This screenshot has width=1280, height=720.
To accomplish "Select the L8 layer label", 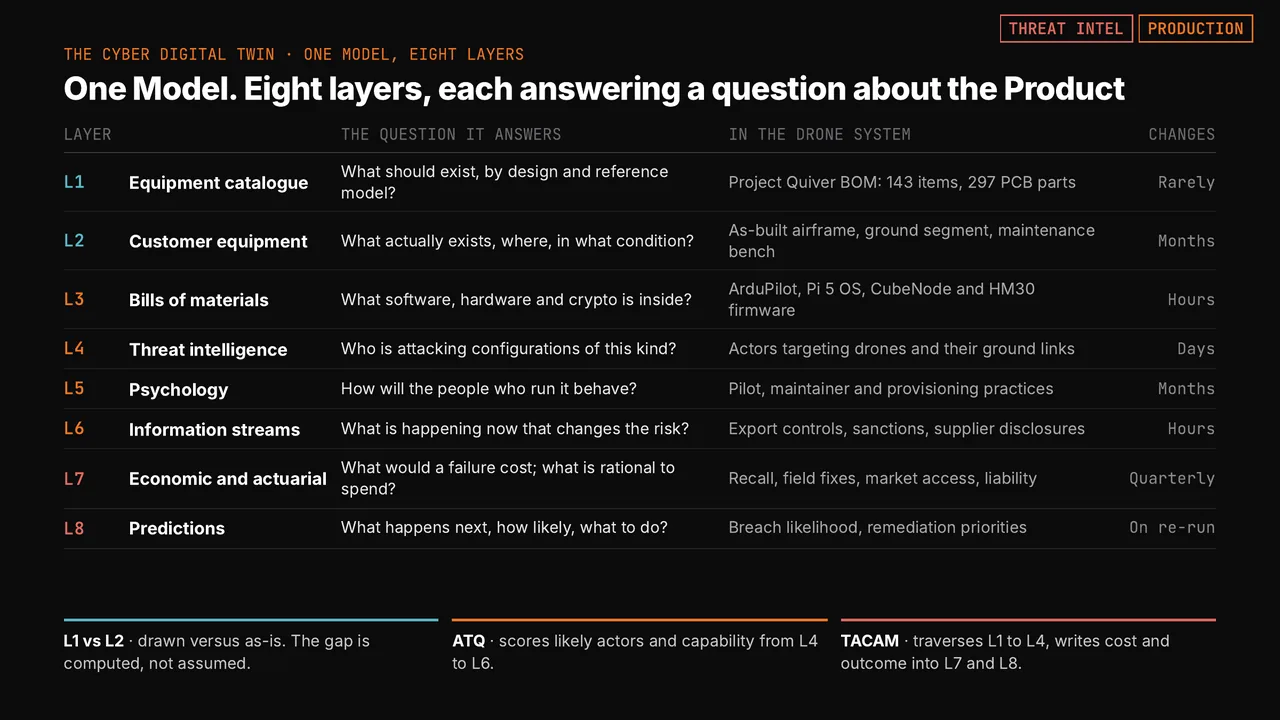I will tap(74, 528).
